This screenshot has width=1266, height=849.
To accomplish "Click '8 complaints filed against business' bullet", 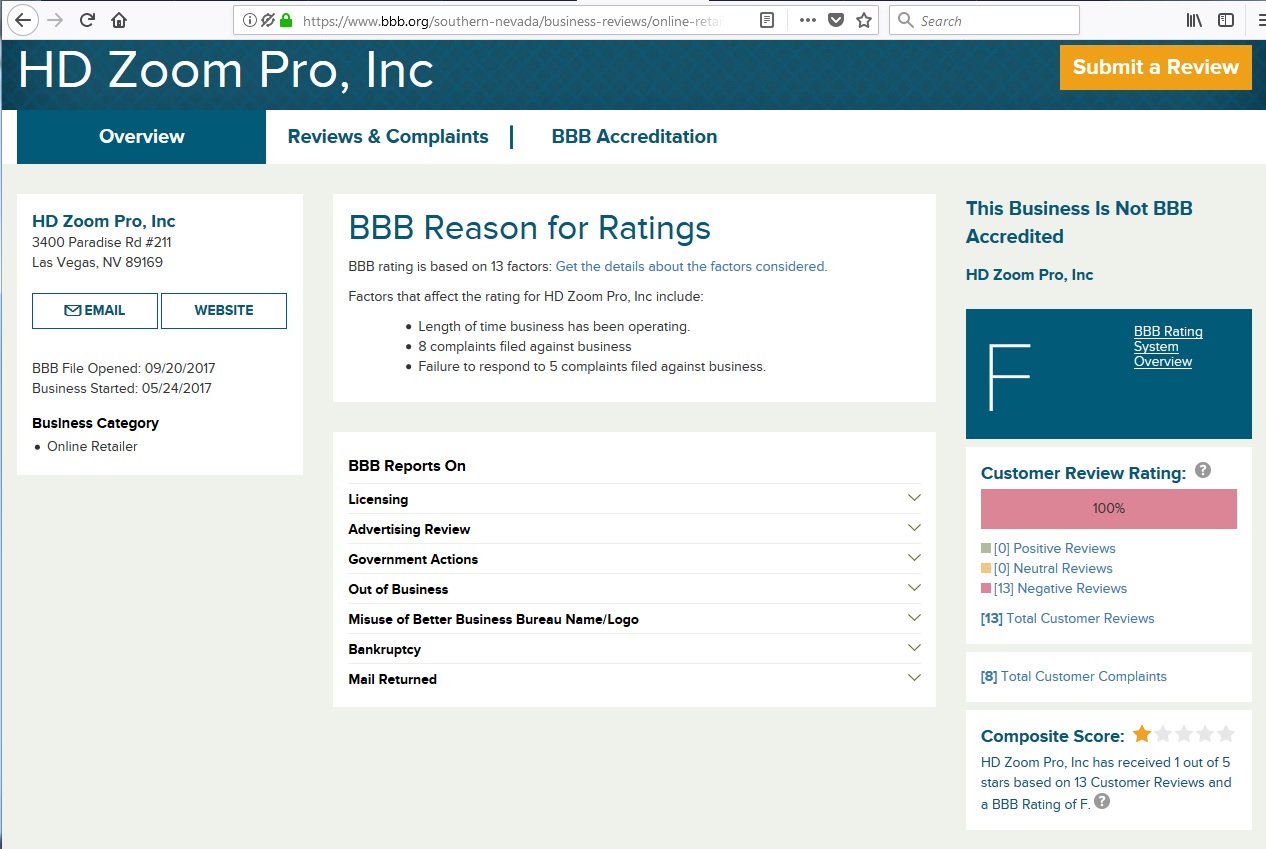I will (525, 346).
